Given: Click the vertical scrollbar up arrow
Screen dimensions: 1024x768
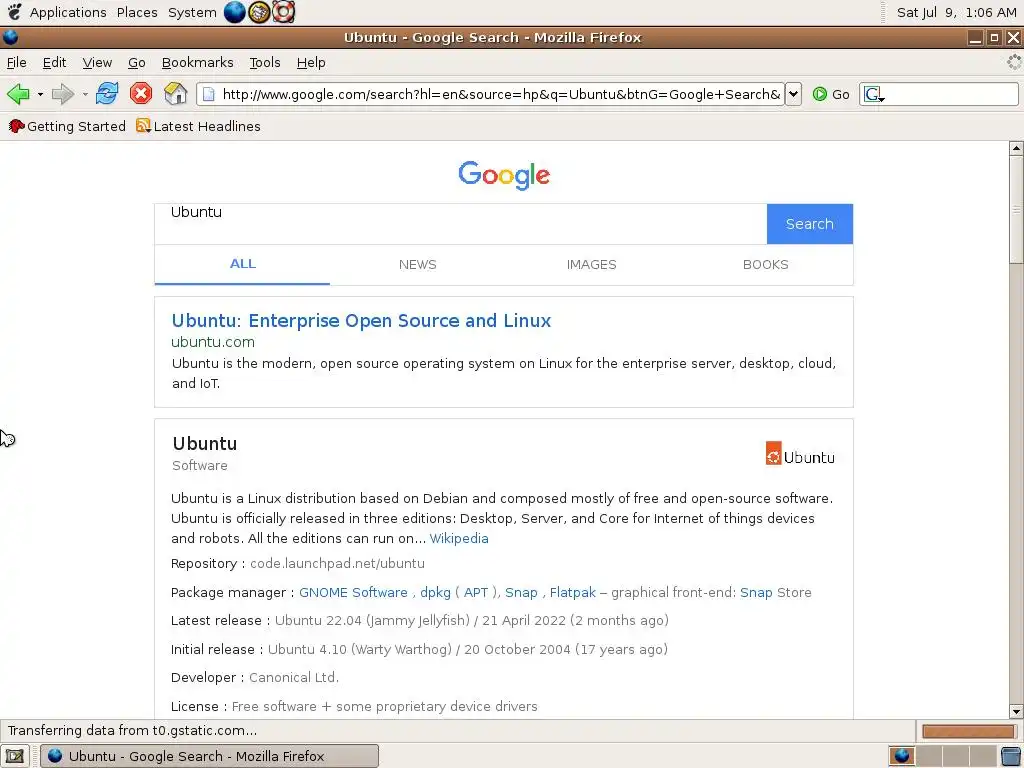Looking at the screenshot, I should (1016, 148).
